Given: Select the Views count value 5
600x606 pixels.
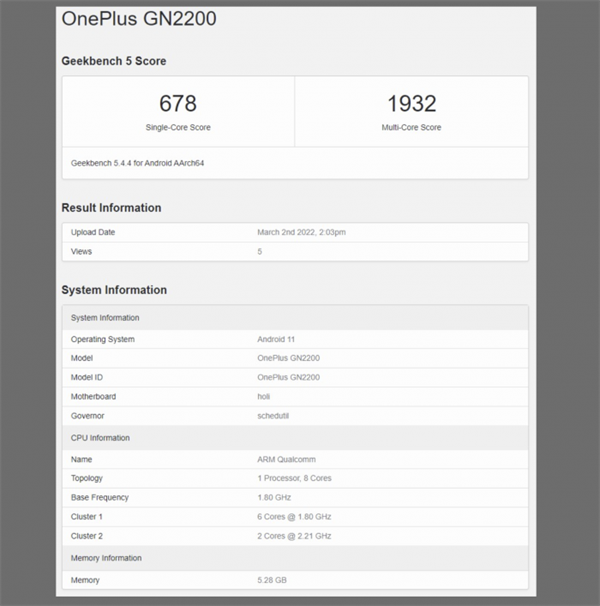Looking at the screenshot, I should pos(260,252).
